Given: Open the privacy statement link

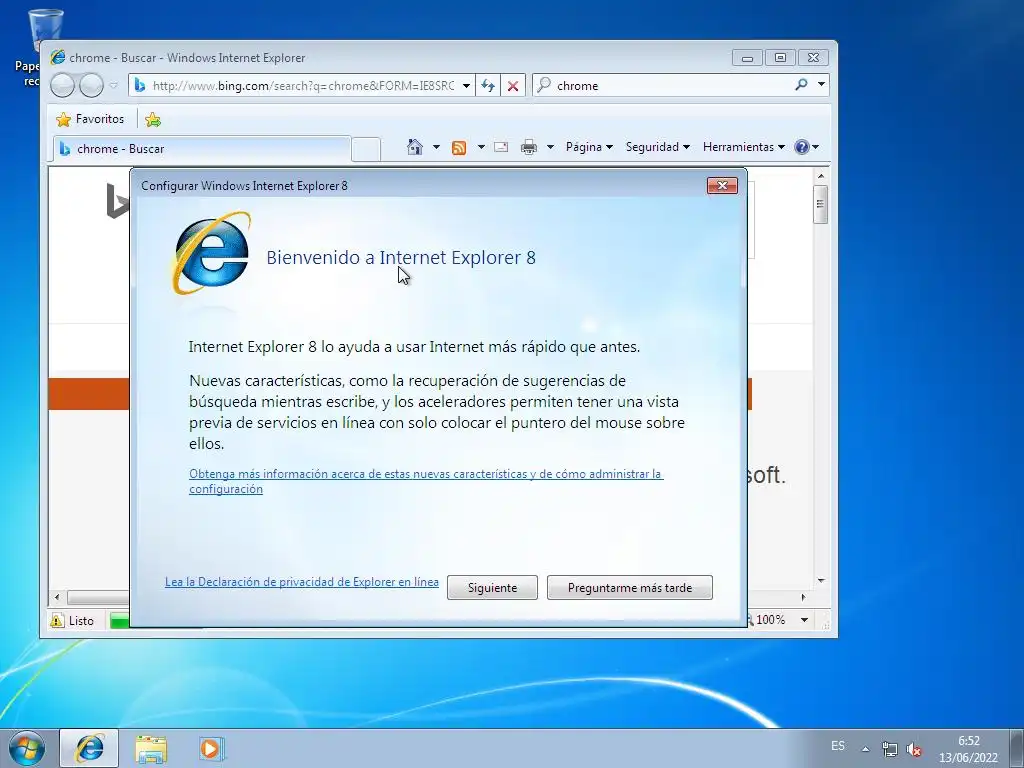Looking at the screenshot, I should 302,582.
